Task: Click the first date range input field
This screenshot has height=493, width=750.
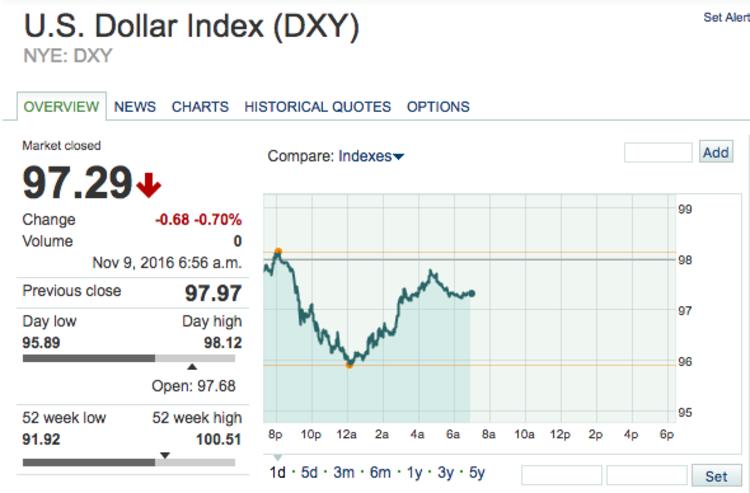Action: 561,475
